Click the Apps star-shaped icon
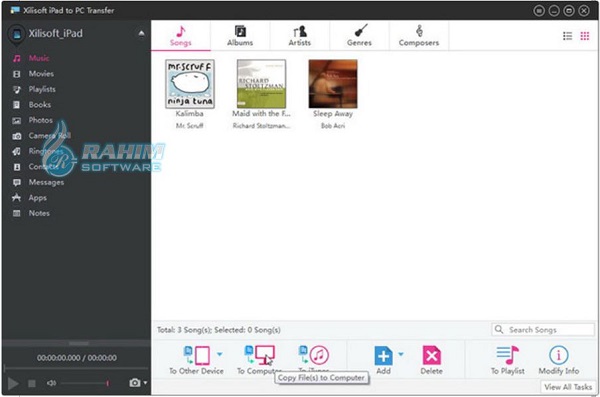The image size is (600, 397). (16, 198)
